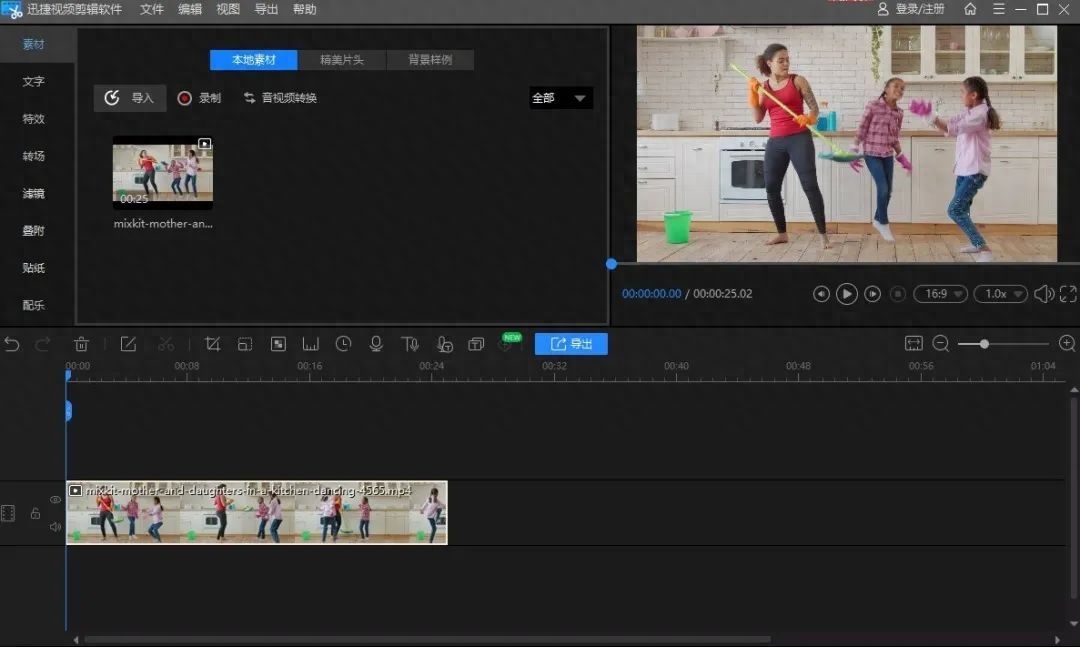The width and height of the screenshot is (1080, 647).
Task: Select the mixkit-mother-an... media thumbnail
Action: pyautogui.click(x=163, y=173)
